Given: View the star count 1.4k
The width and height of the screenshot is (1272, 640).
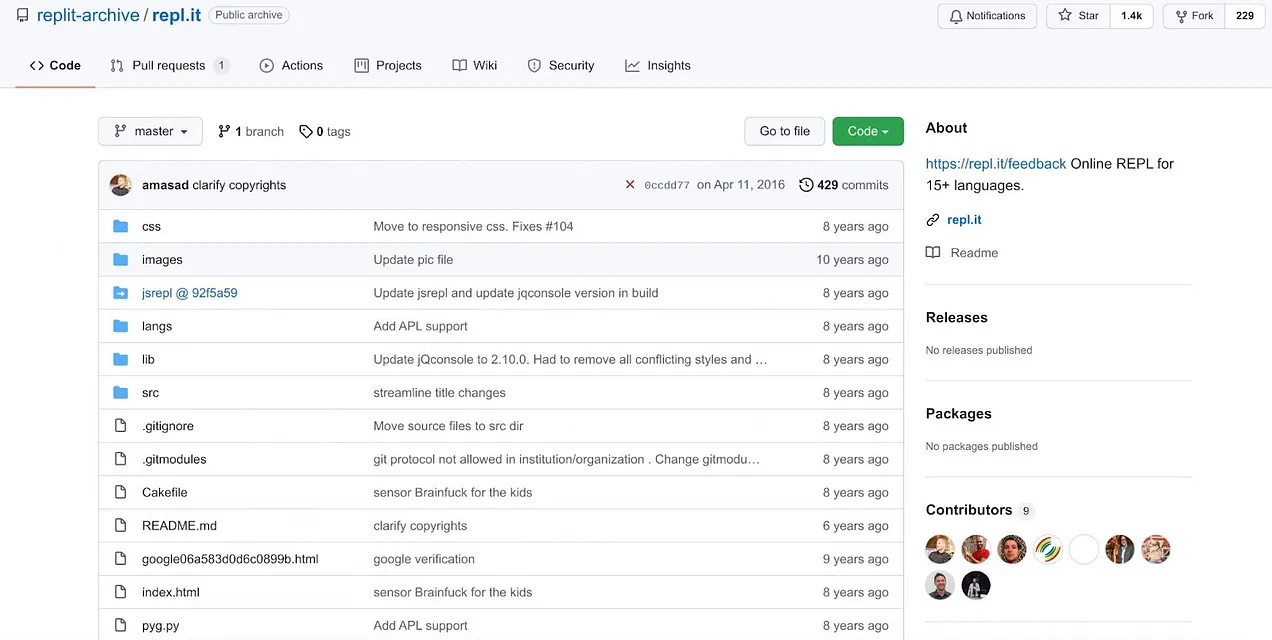Looking at the screenshot, I should coord(1132,16).
